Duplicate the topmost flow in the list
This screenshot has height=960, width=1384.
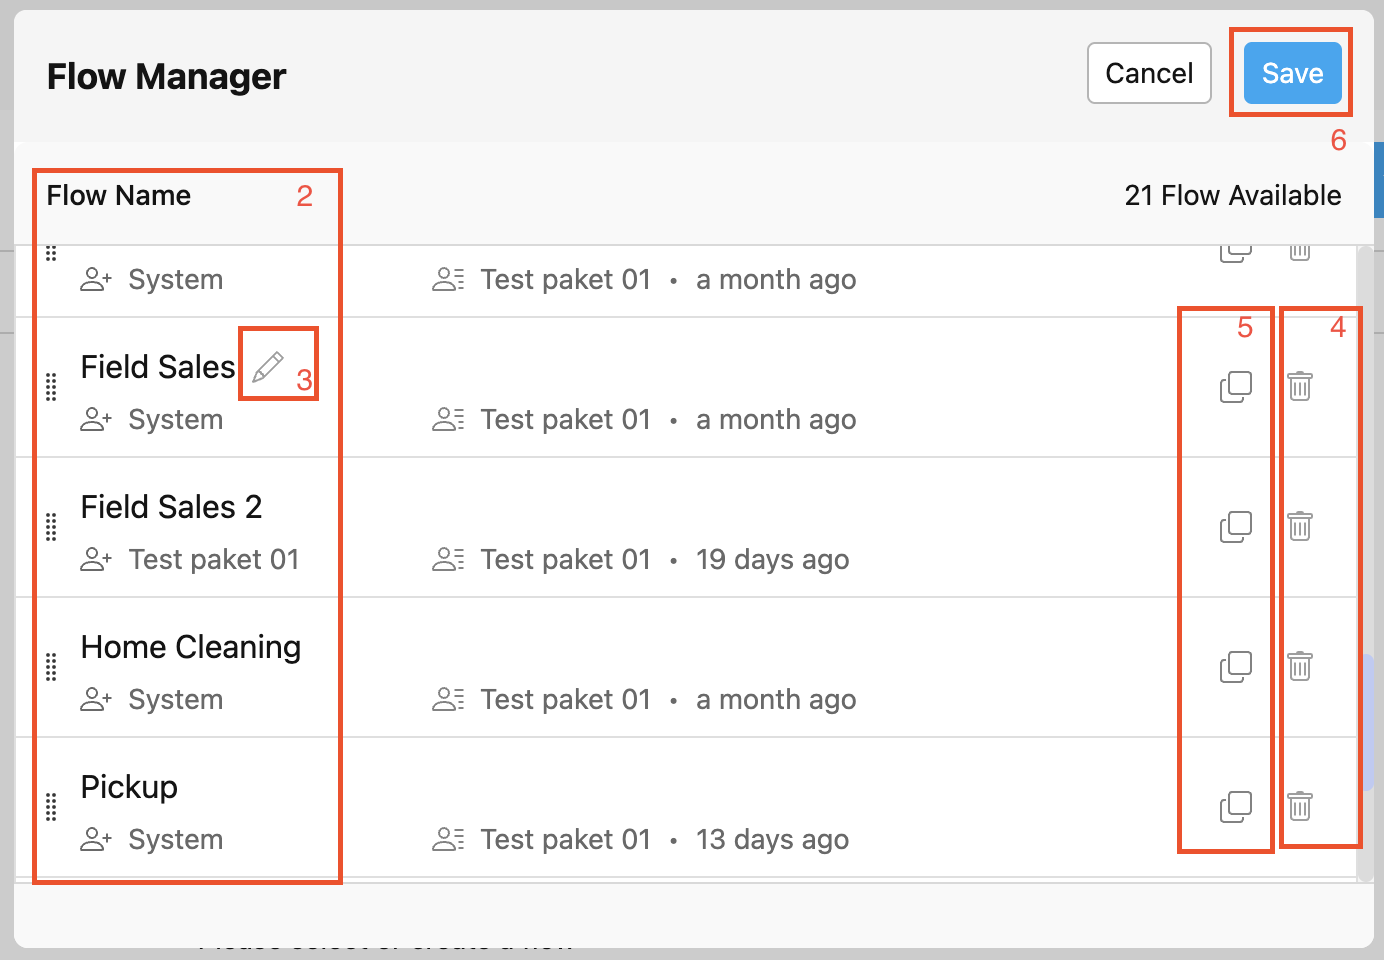click(x=1236, y=250)
